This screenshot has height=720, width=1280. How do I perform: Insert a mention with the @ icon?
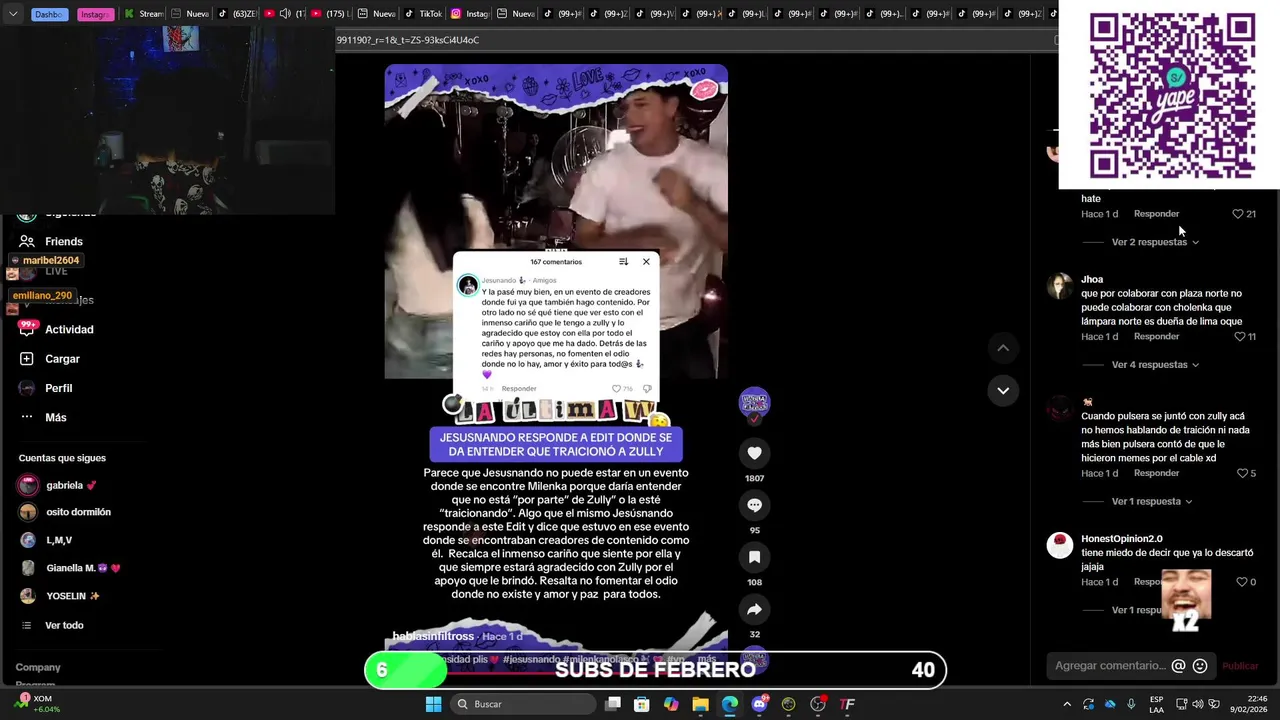click(1178, 666)
